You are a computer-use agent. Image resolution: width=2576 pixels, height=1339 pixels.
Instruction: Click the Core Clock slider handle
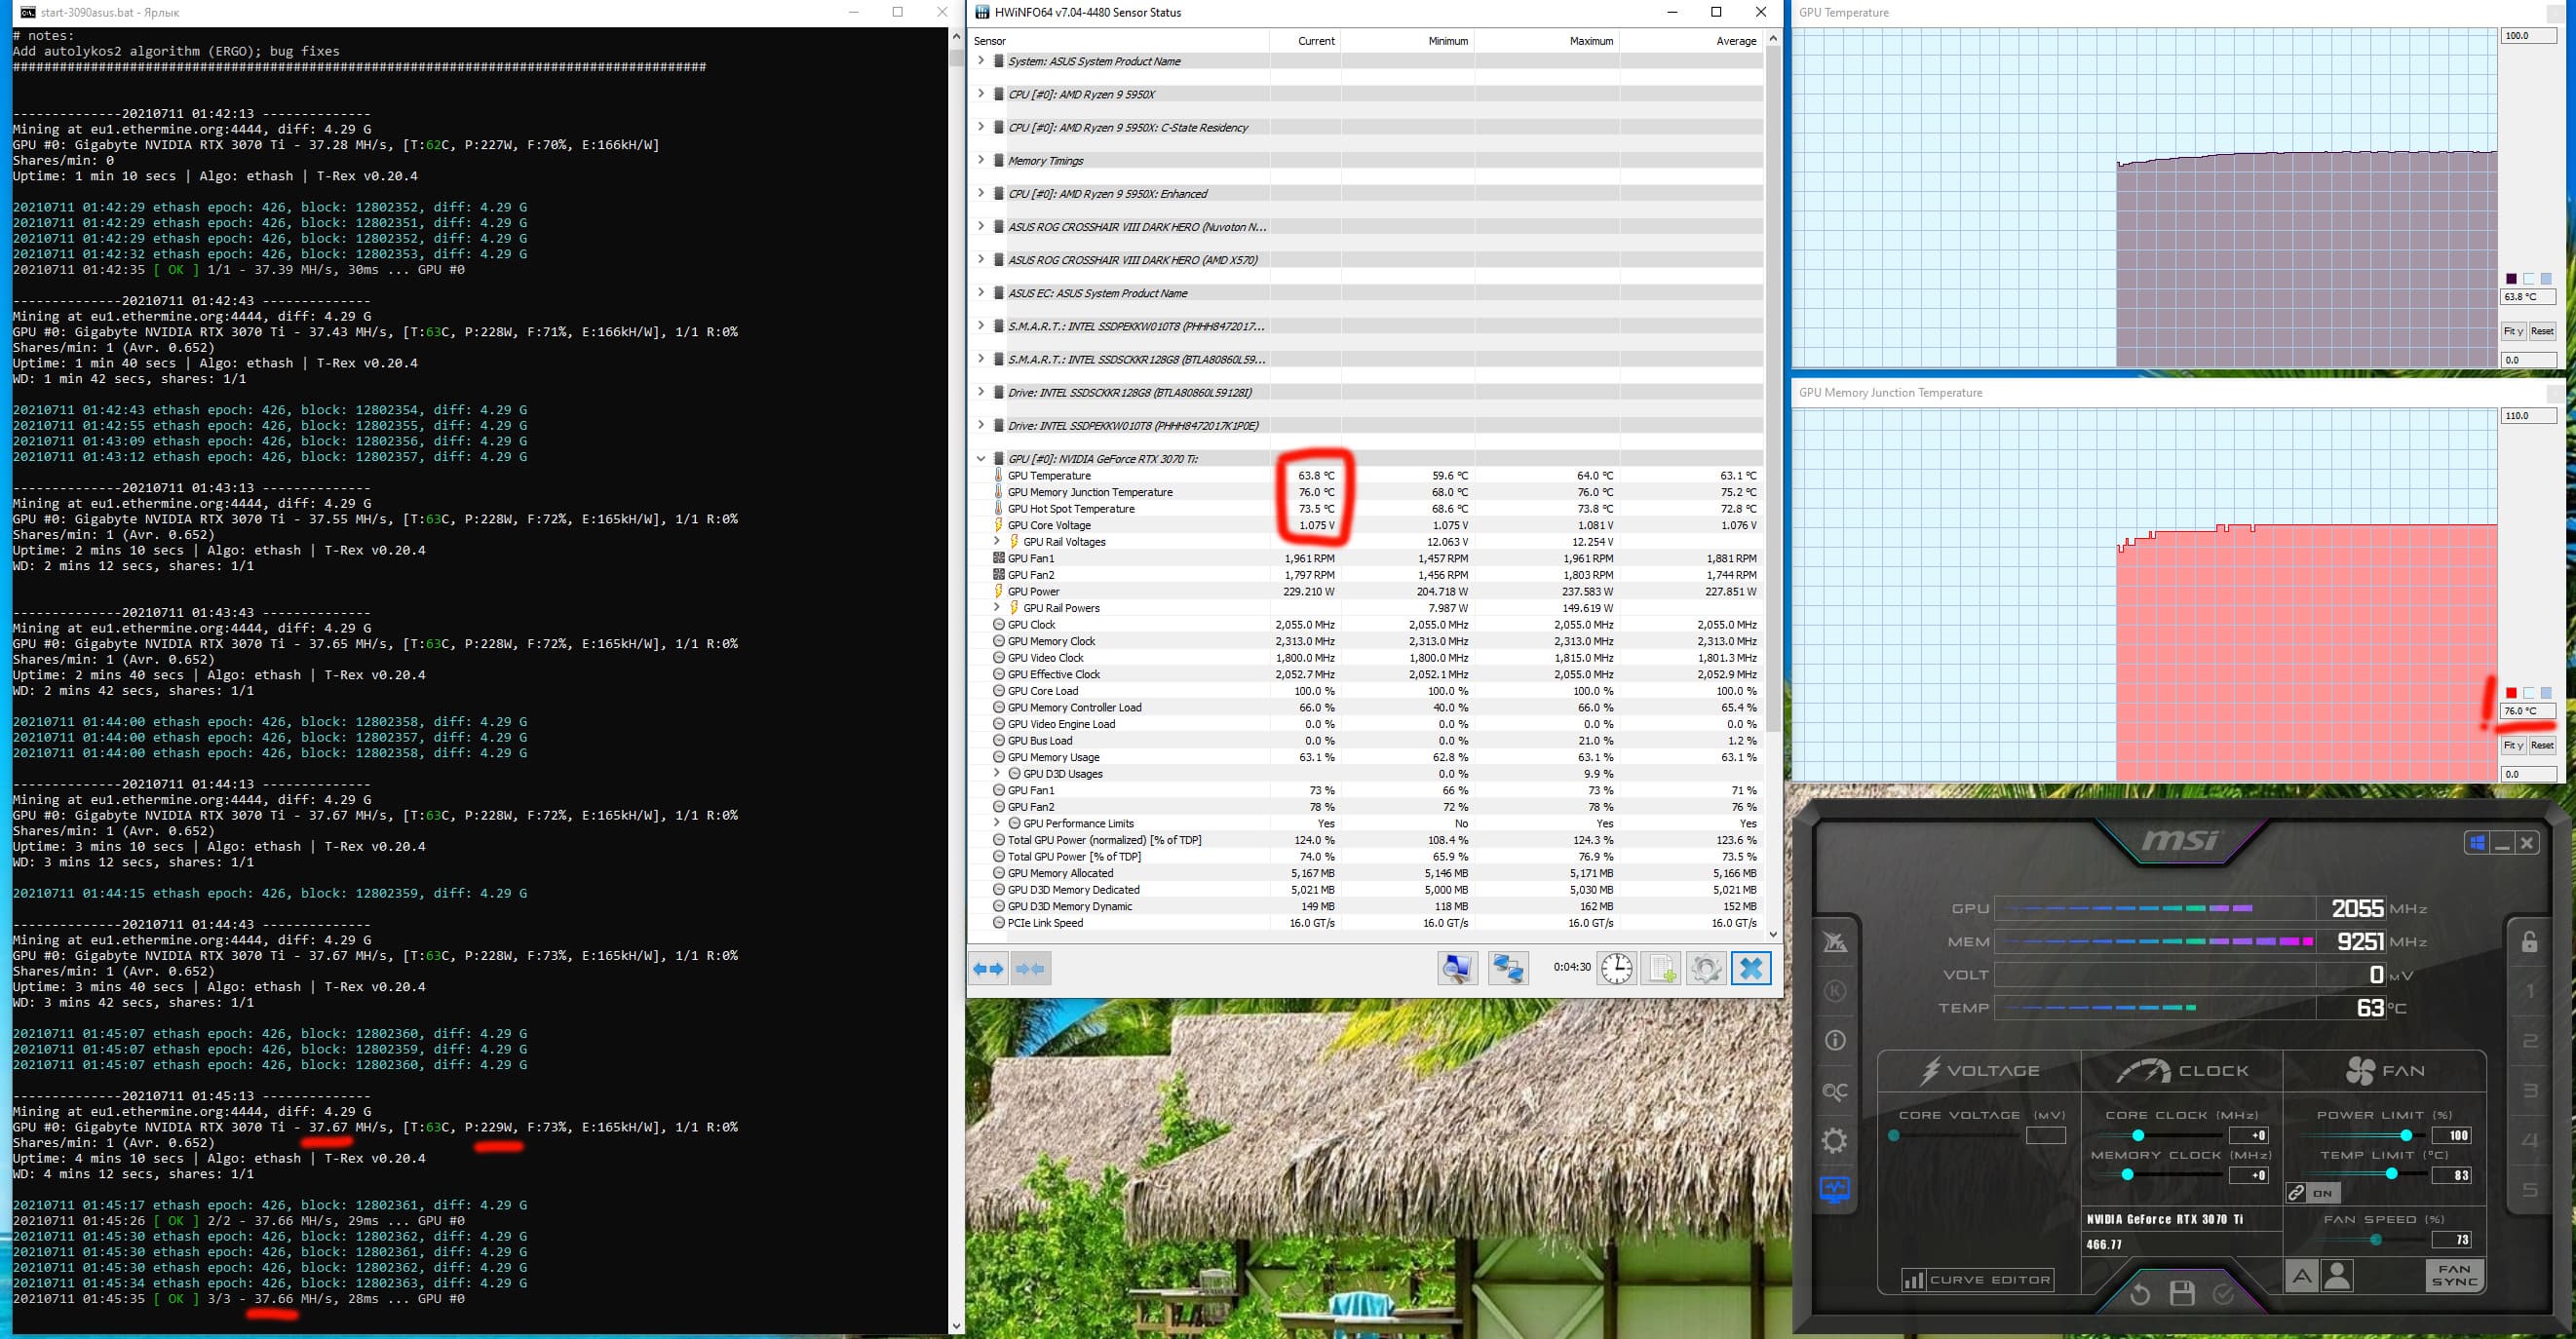(x=2138, y=1135)
